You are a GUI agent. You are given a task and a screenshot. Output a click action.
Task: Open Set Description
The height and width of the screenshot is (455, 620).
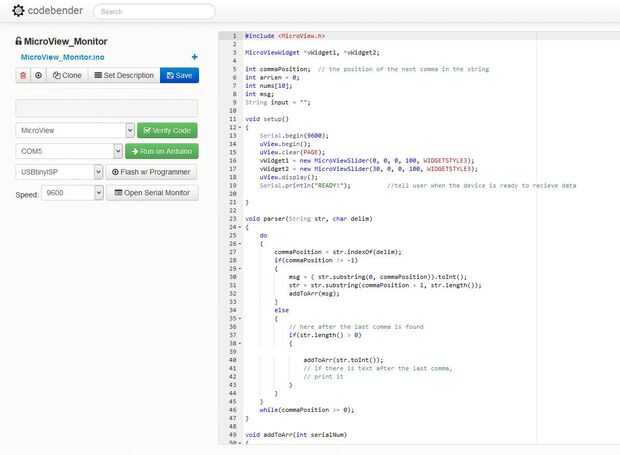(x=124, y=75)
